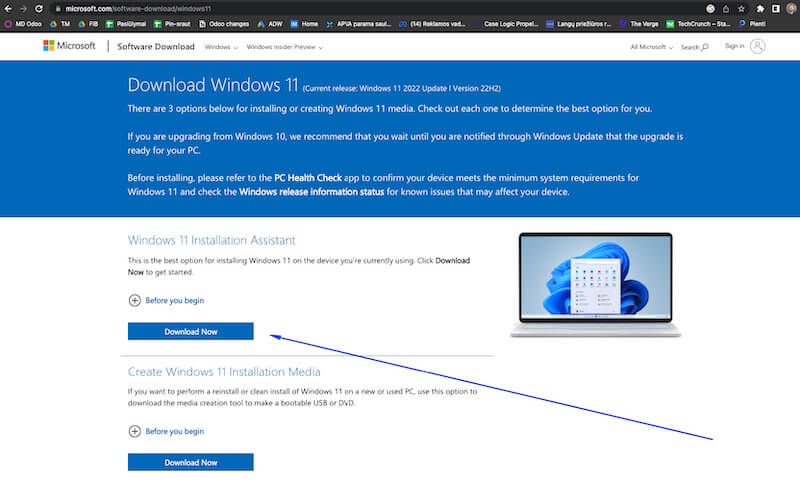Expand the Windows Insider Preview dropdown

coord(284,47)
